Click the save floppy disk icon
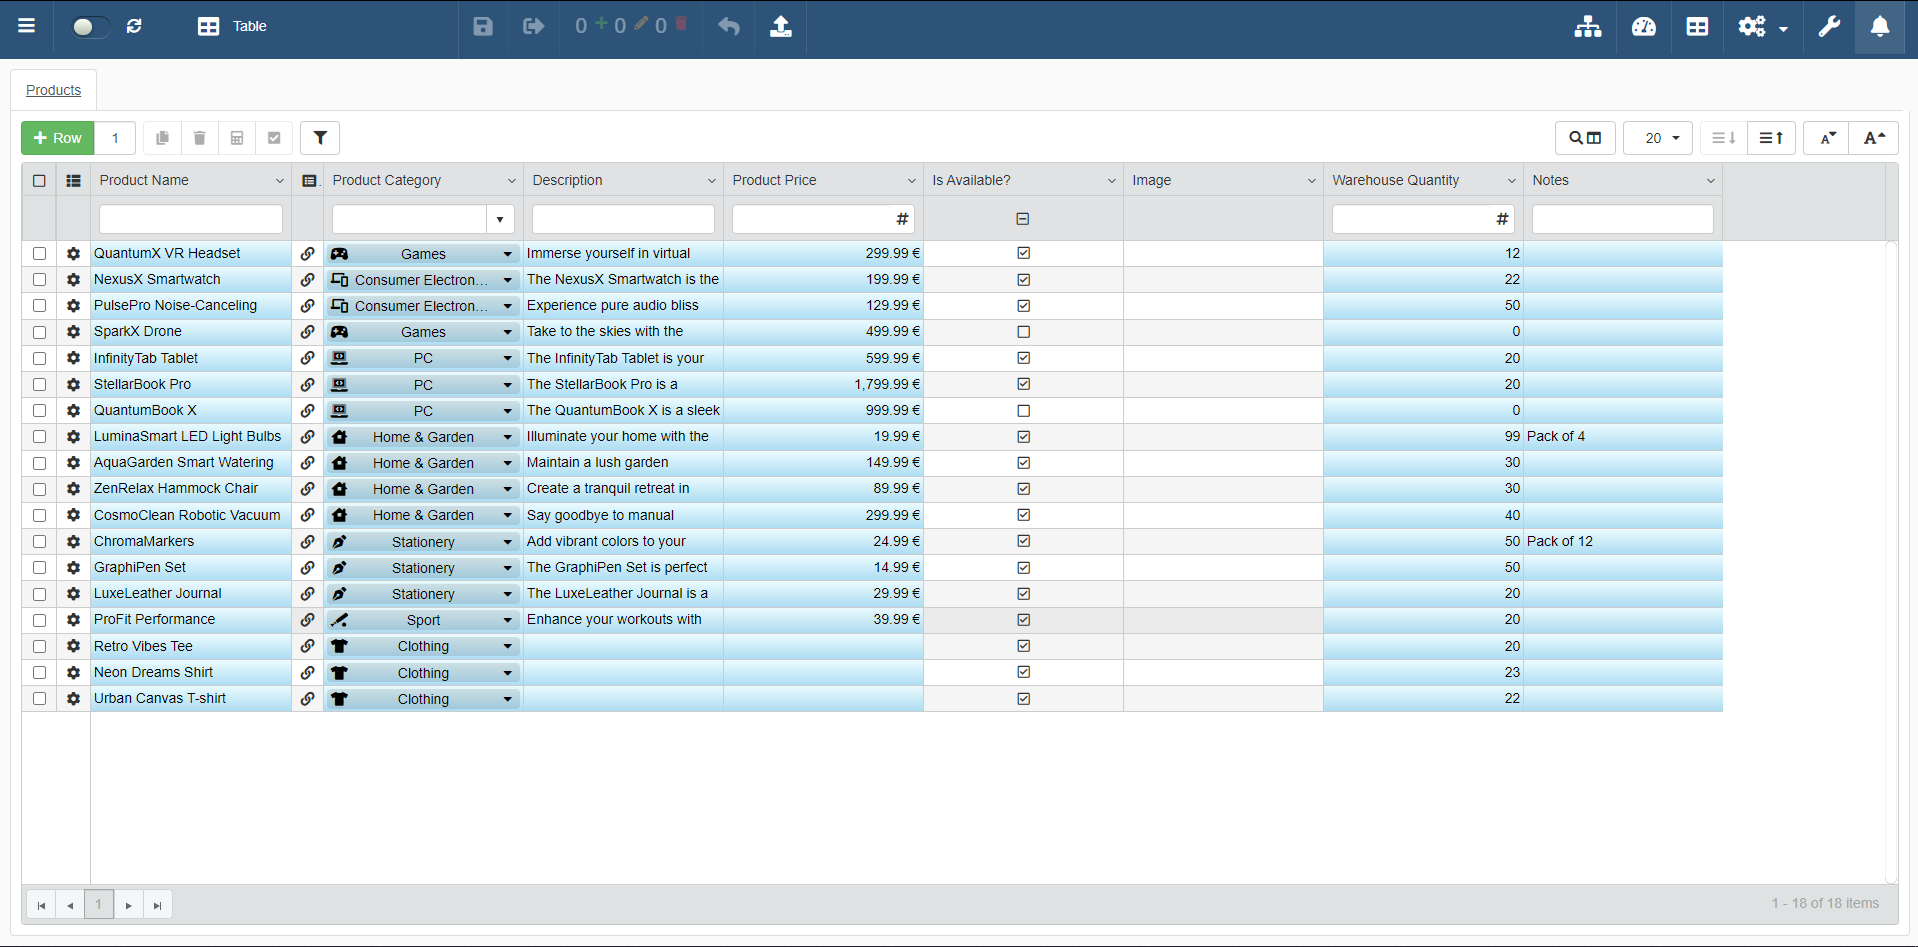Screen dimensions: 1918x947 [x=483, y=27]
